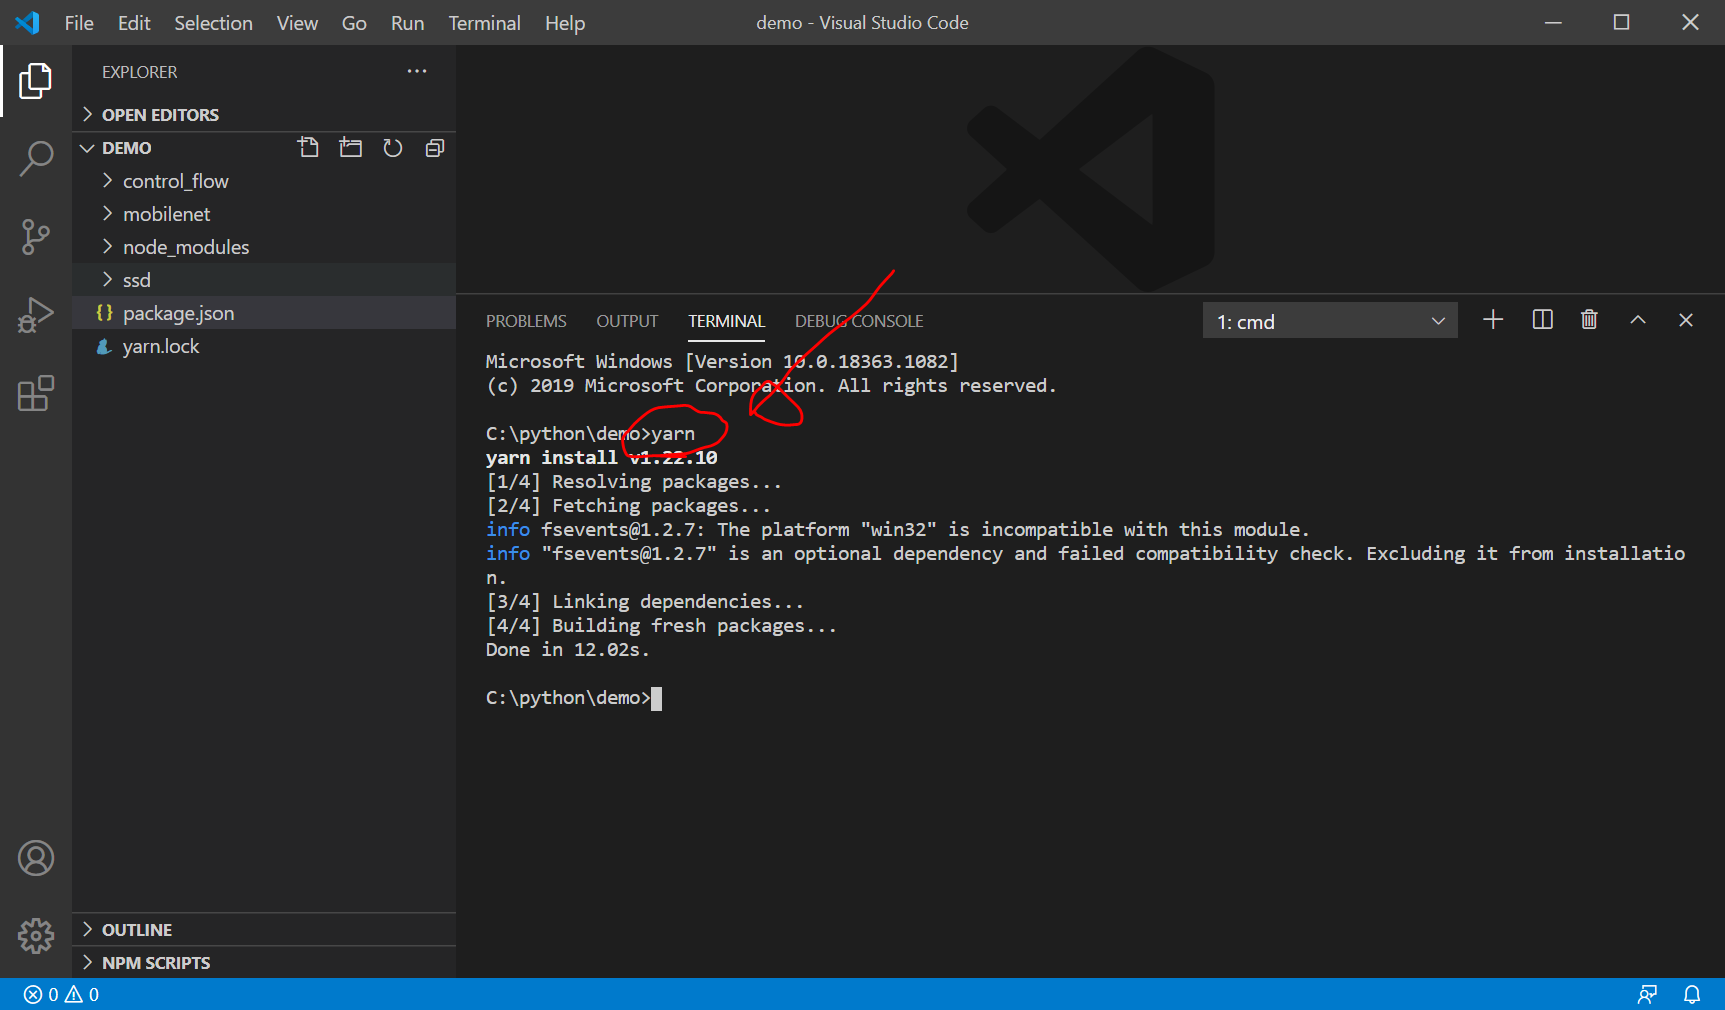Click the New Folder icon in DEMO header
Viewport: 1725px width, 1010px height.
pos(351,148)
